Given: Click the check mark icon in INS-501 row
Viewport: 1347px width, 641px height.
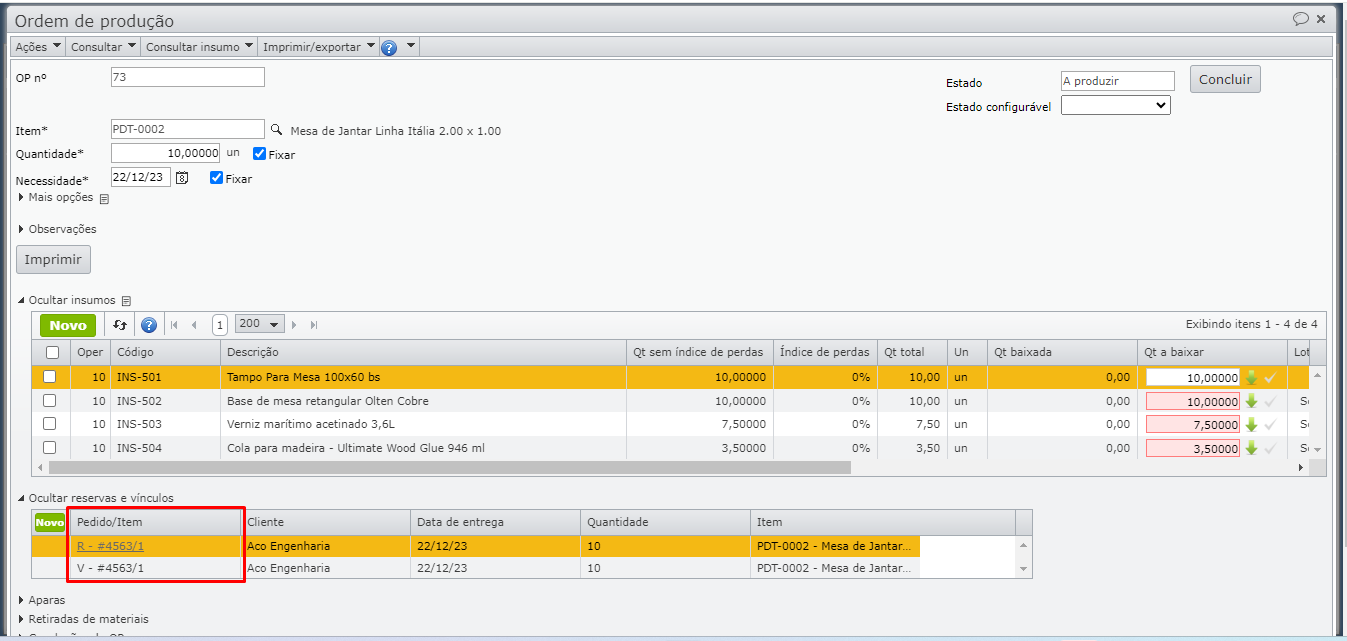Looking at the screenshot, I should pyautogui.click(x=1270, y=377).
